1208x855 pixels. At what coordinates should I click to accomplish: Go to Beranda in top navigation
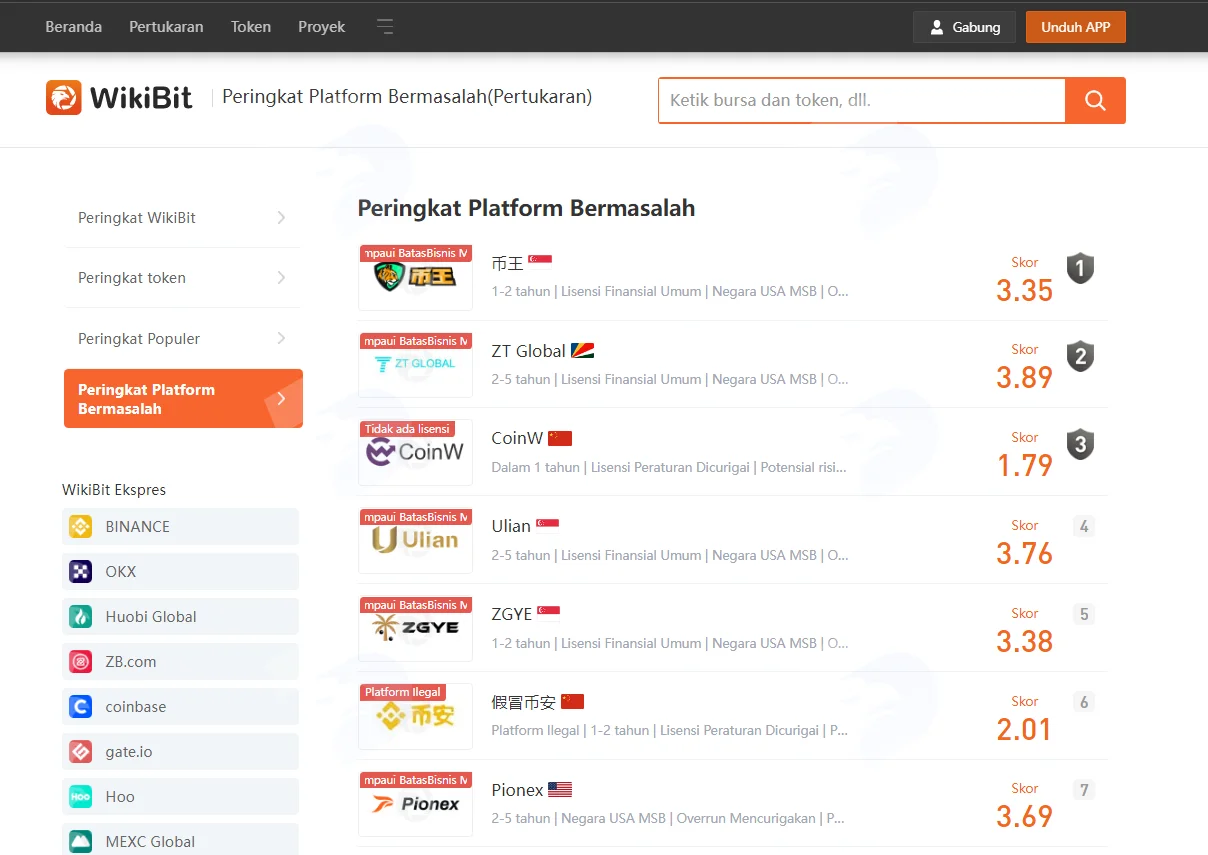point(74,27)
